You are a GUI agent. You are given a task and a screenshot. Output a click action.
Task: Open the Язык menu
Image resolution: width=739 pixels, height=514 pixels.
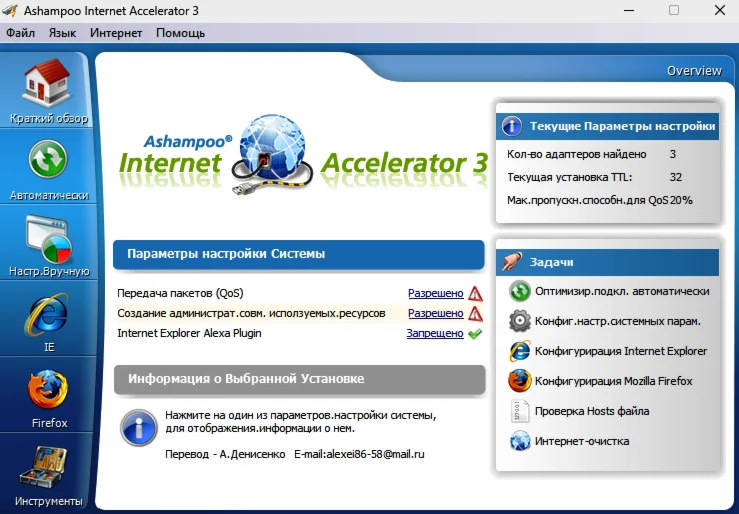[x=62, y=33]
